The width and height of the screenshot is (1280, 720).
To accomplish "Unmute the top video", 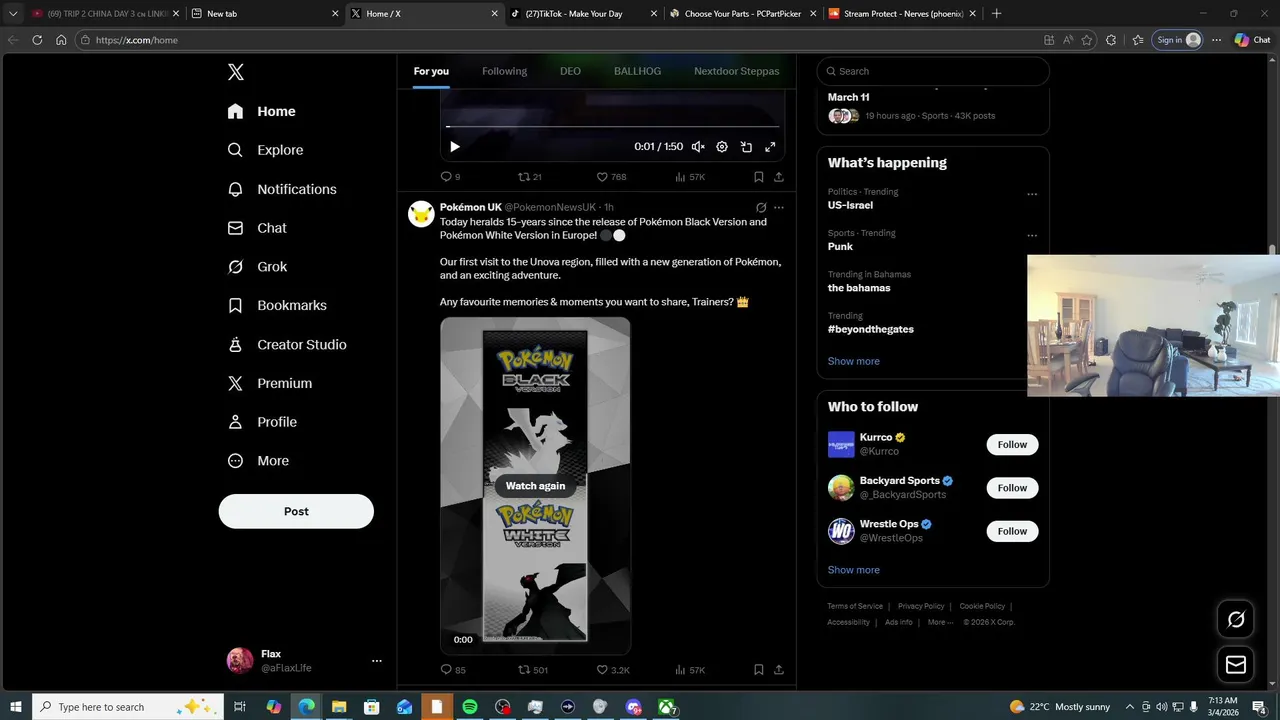I will click(698, 147).
